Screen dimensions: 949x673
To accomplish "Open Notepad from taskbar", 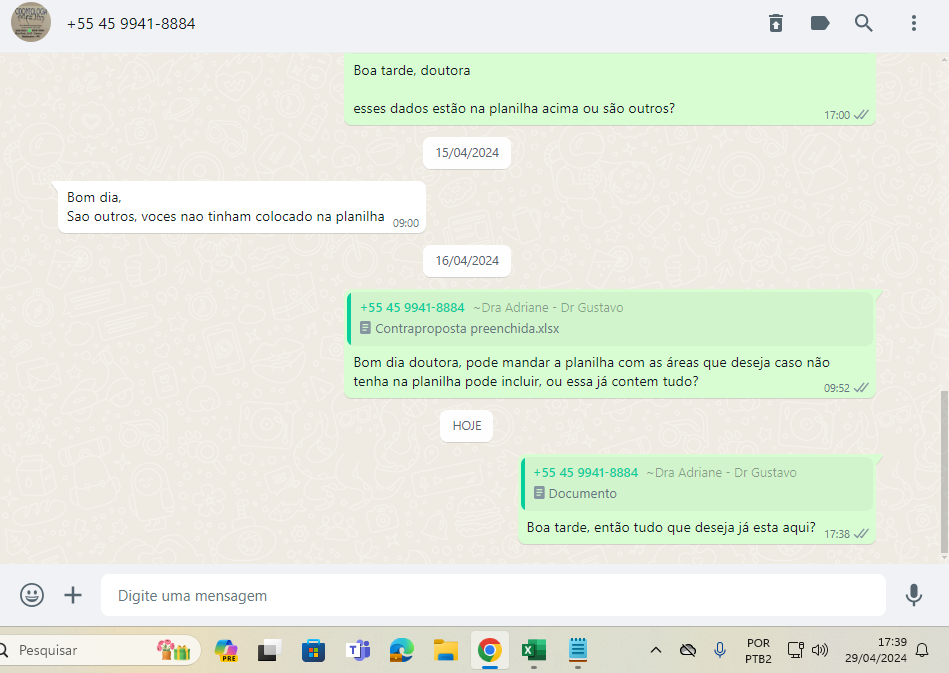I will tap(578, 650).
